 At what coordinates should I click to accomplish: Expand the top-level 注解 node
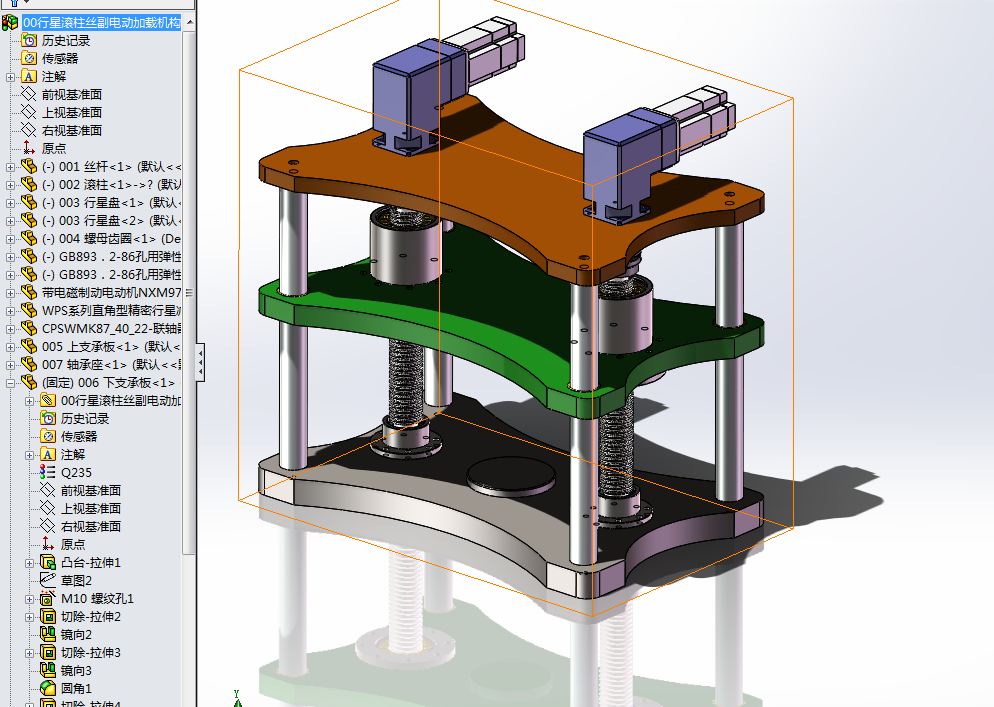click(x=10, y=77)
